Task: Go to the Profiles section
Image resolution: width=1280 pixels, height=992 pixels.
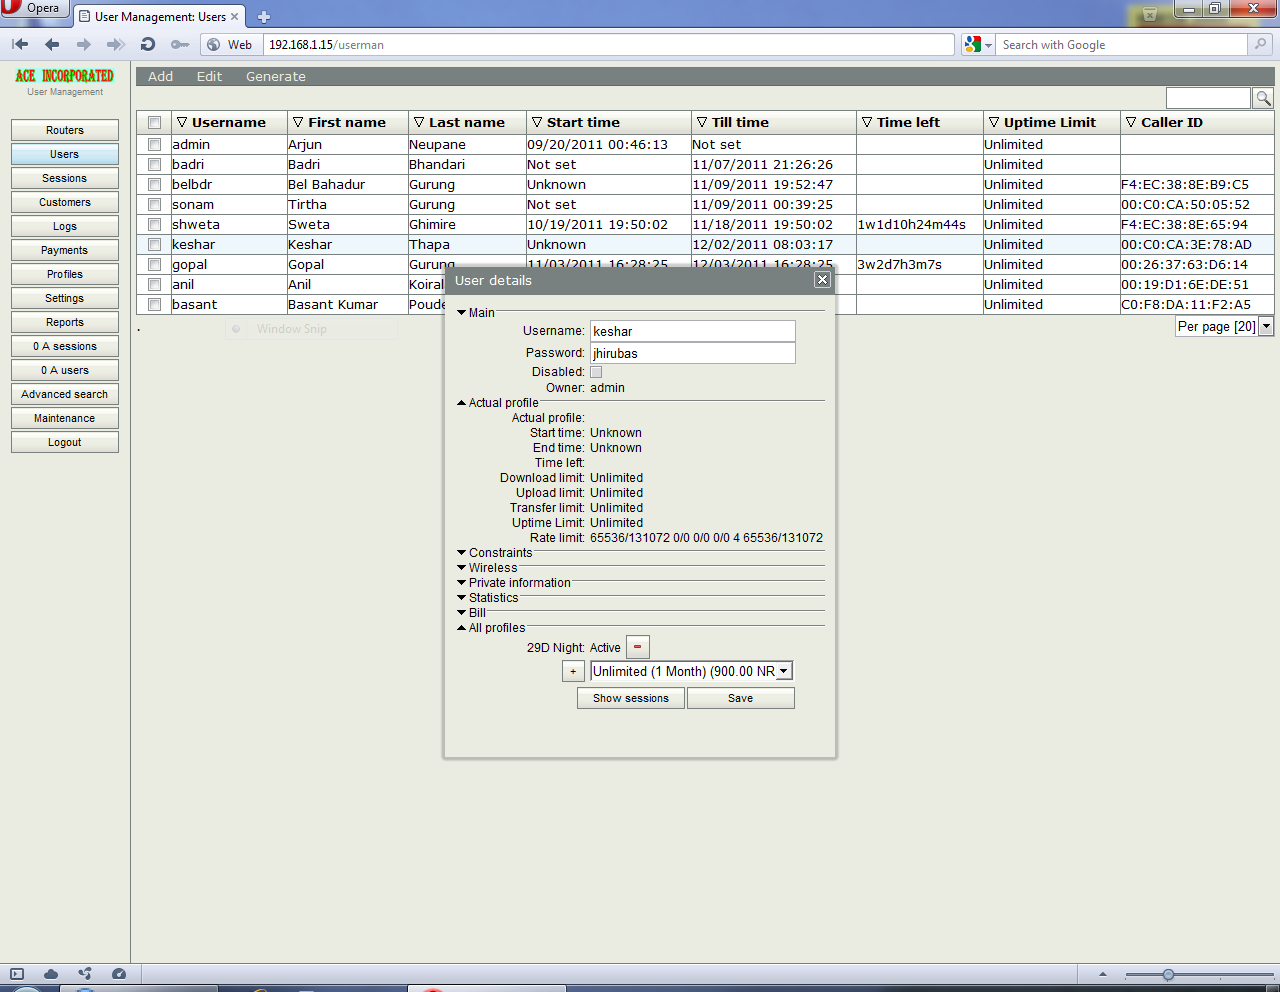Action: 65,274
